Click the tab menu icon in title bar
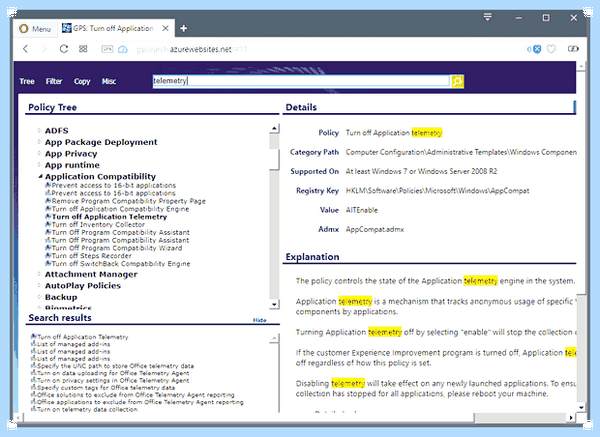Viewport: 600px width, 437px height. coord(488,17)
